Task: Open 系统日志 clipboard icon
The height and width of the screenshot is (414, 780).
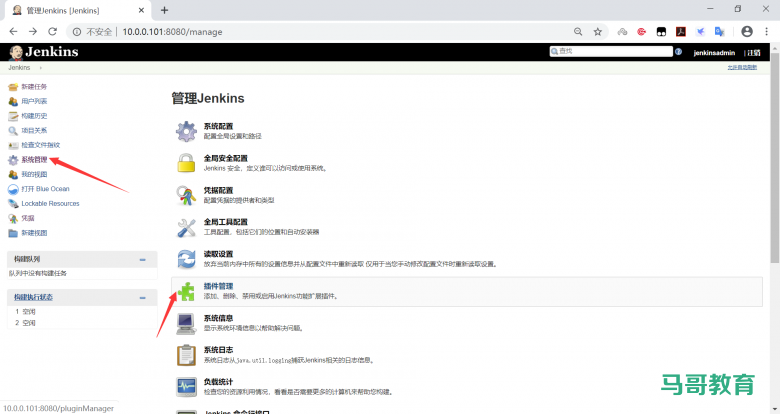Action: [x=186, y=355]
